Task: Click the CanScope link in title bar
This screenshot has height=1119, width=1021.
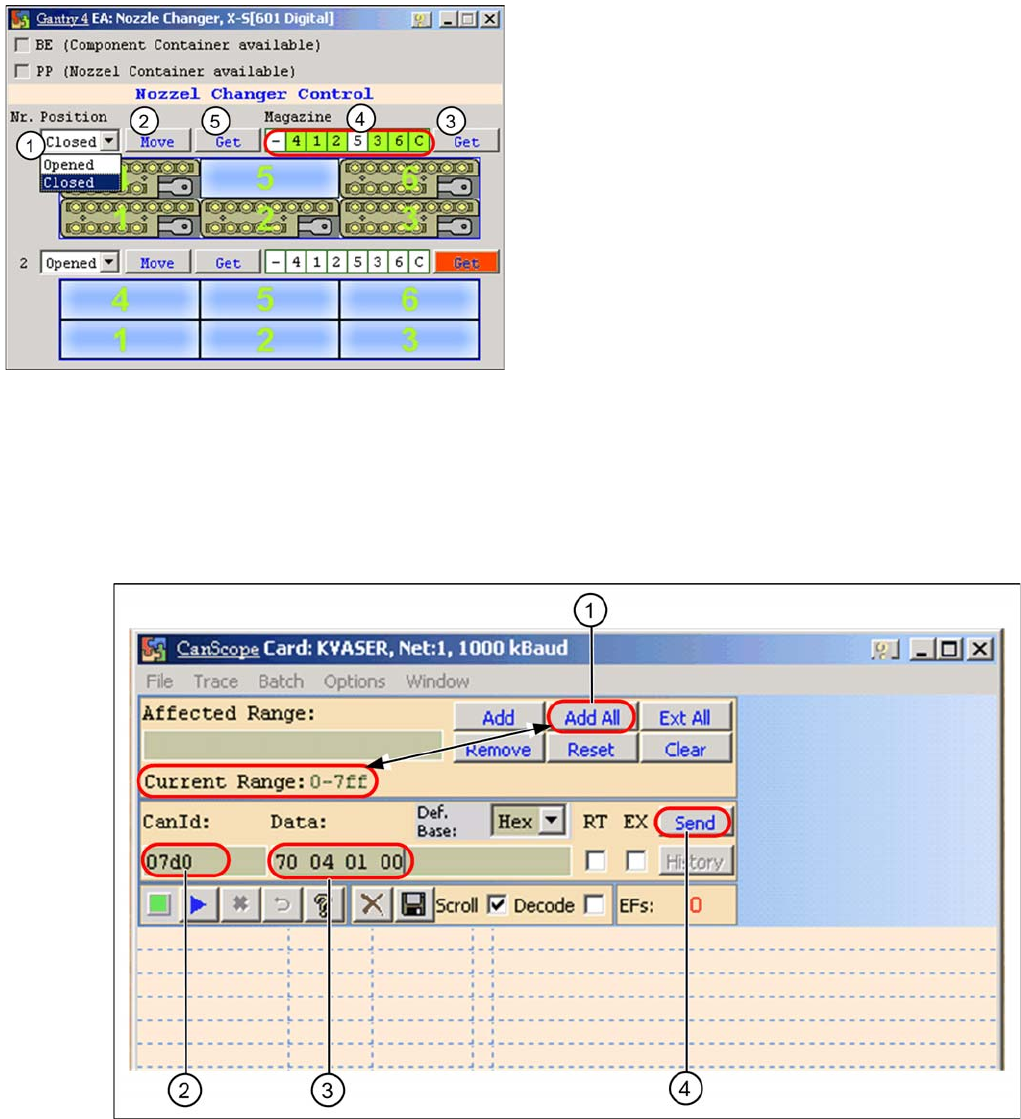Action: 218,649
